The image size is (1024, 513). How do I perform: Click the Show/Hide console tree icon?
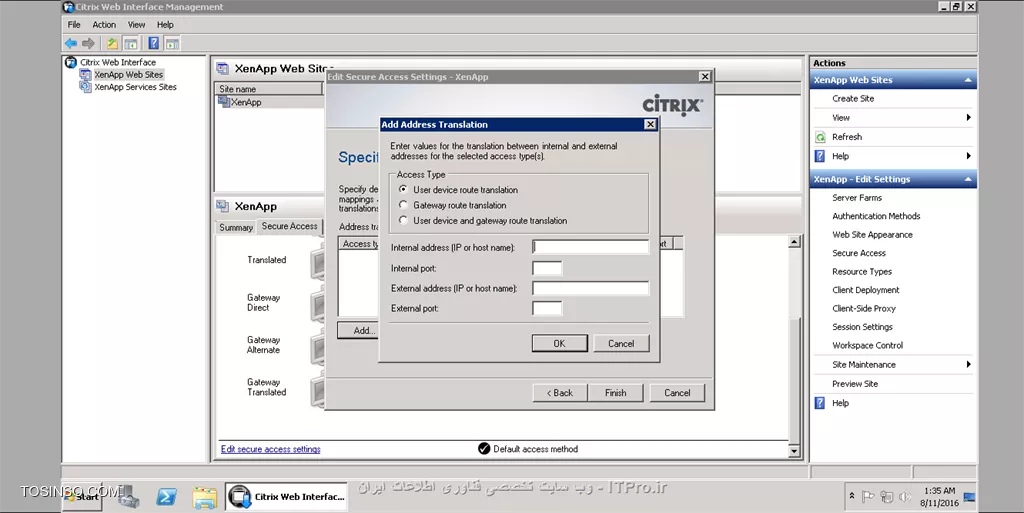pyautogui.click(x=131, y=44)
